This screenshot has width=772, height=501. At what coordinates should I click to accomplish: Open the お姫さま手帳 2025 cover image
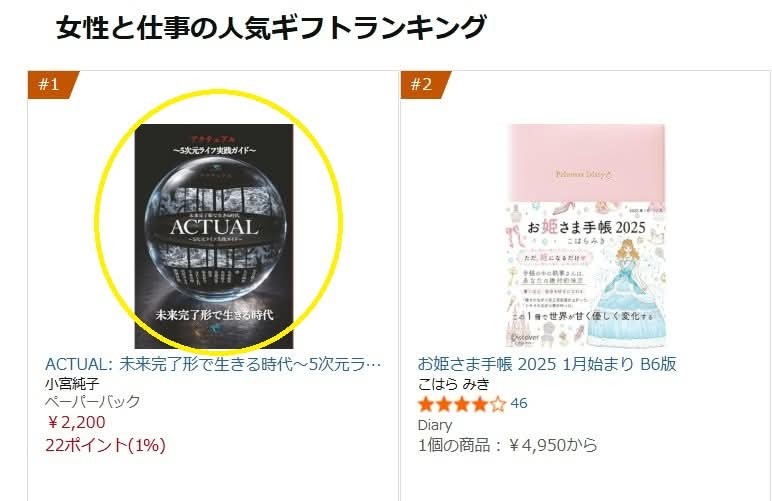pyautogui.click(x=586, y=236)
